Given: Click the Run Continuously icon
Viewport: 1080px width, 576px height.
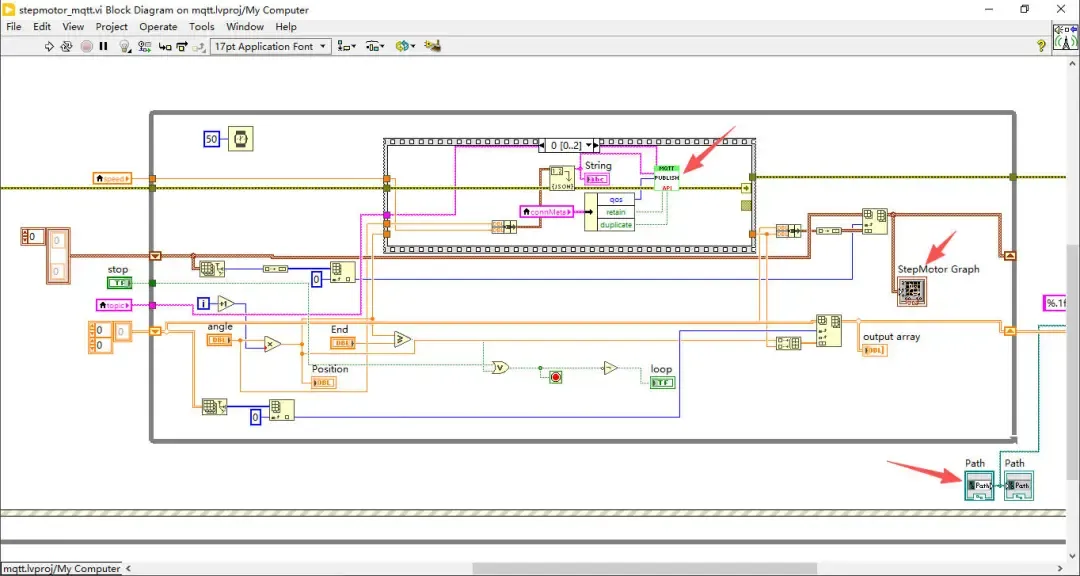Looking at the screenshot, I should pos(67,46).
